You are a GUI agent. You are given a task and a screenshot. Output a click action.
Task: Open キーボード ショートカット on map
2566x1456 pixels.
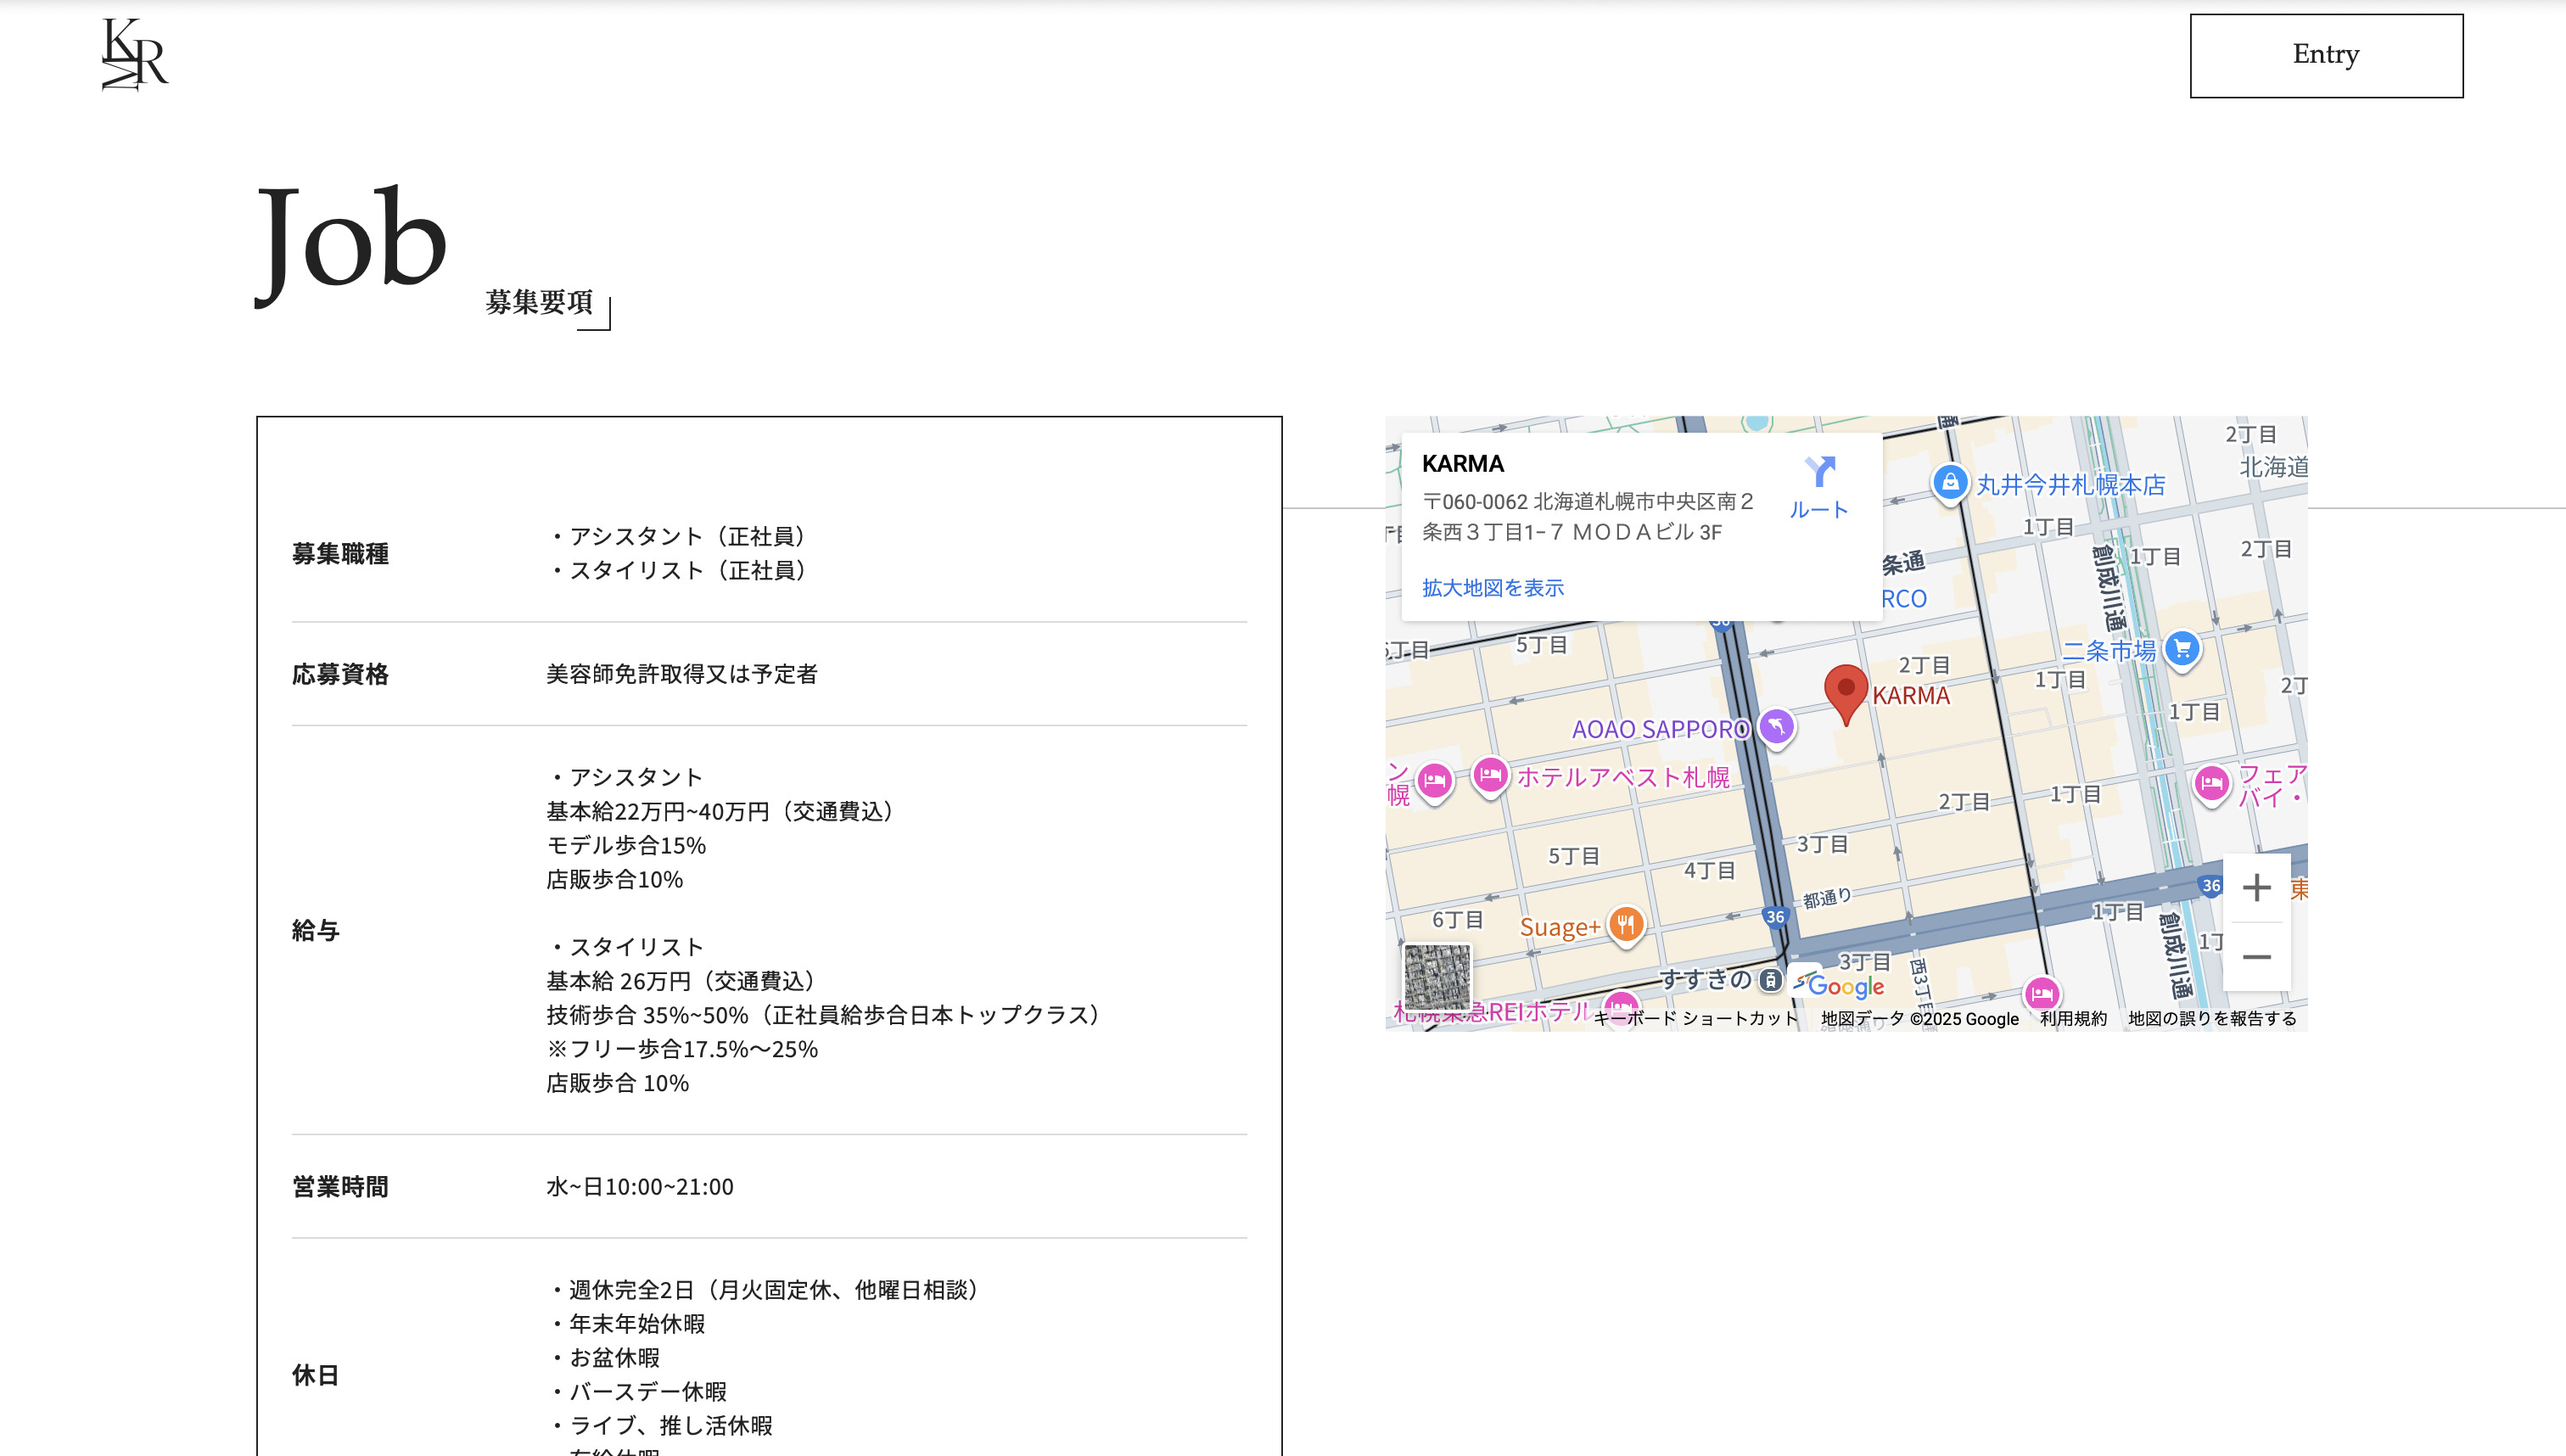[x=1695, y=1018]
